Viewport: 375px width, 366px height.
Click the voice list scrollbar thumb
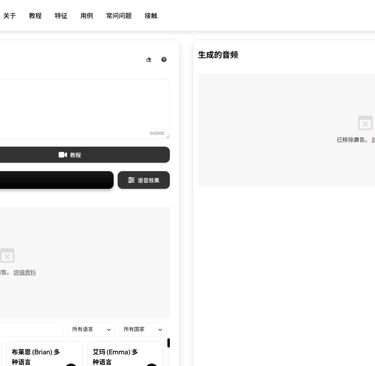(168, 343)
